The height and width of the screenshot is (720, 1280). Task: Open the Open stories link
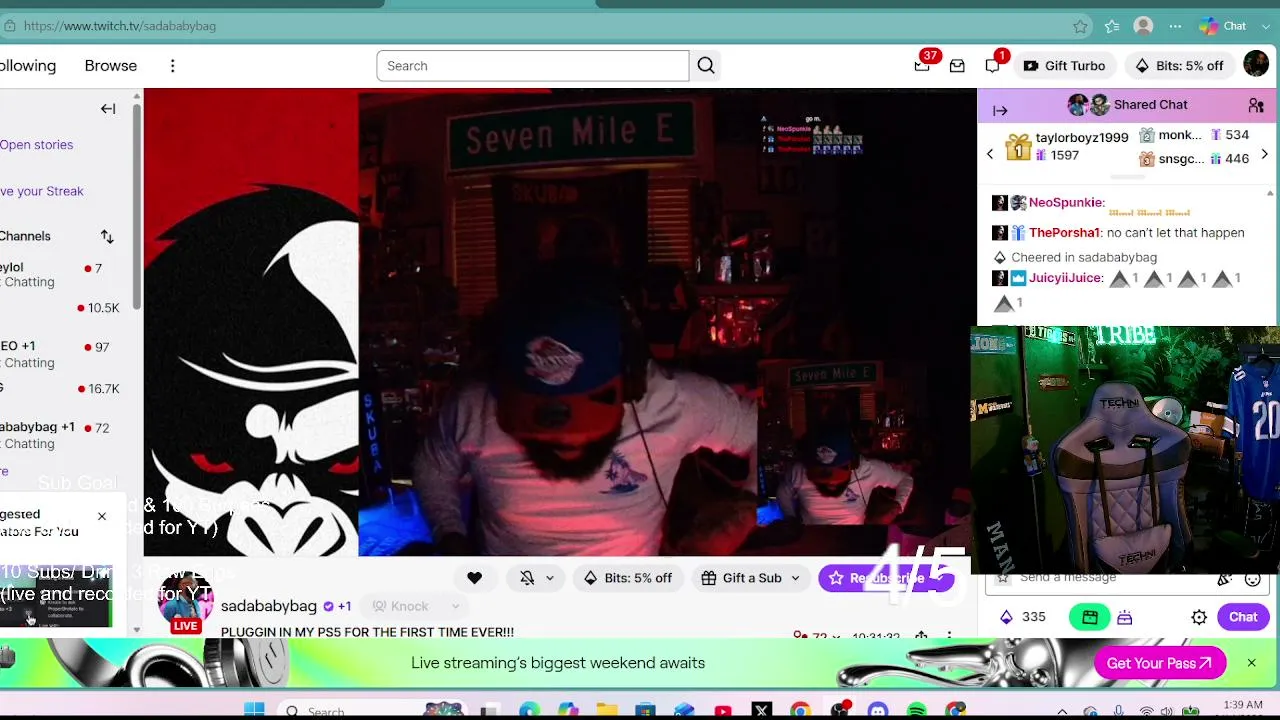[x=37, y=145]
